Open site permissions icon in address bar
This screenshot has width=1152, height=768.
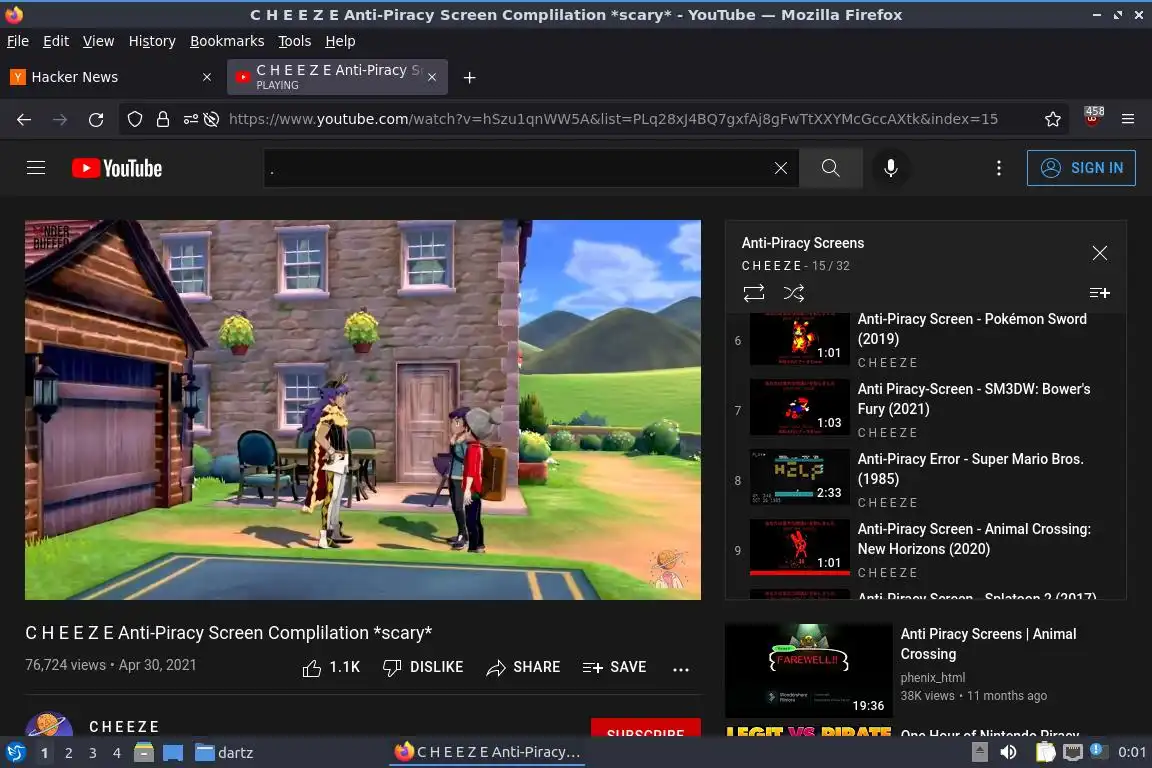tap(190, 119)
